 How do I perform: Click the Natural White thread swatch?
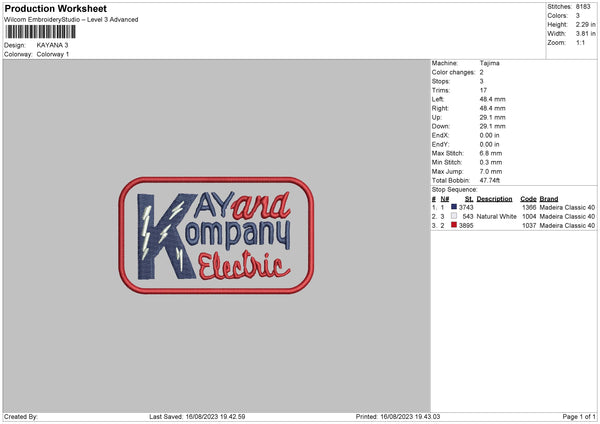(454, 216)
